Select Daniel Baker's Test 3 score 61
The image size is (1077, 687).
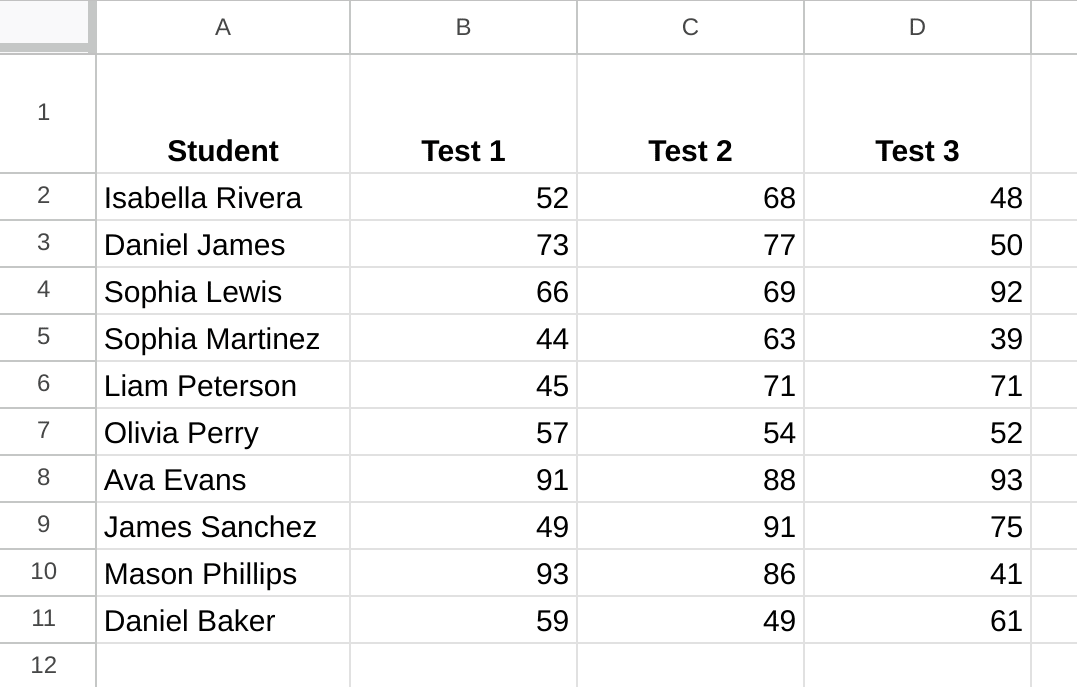[x=918, y=620]
